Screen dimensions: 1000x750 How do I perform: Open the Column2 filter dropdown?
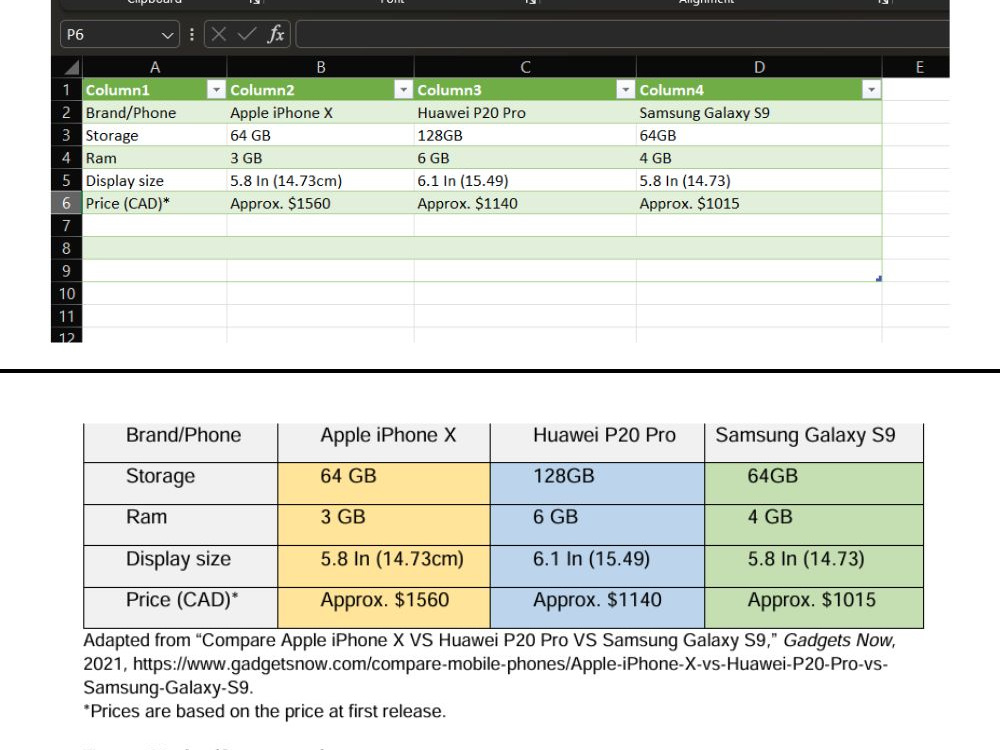(403, 90)
